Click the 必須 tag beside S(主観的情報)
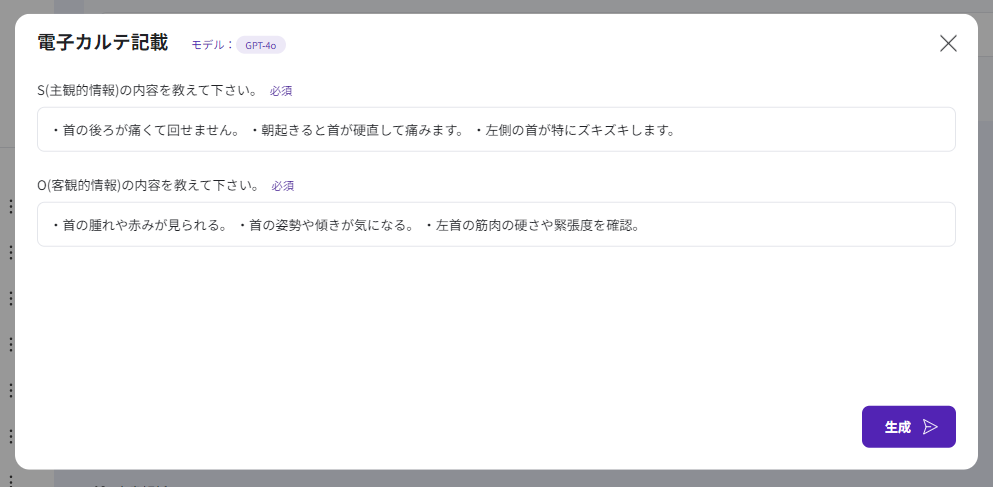Viewport: 993px width, 487px height. (281, 91)
